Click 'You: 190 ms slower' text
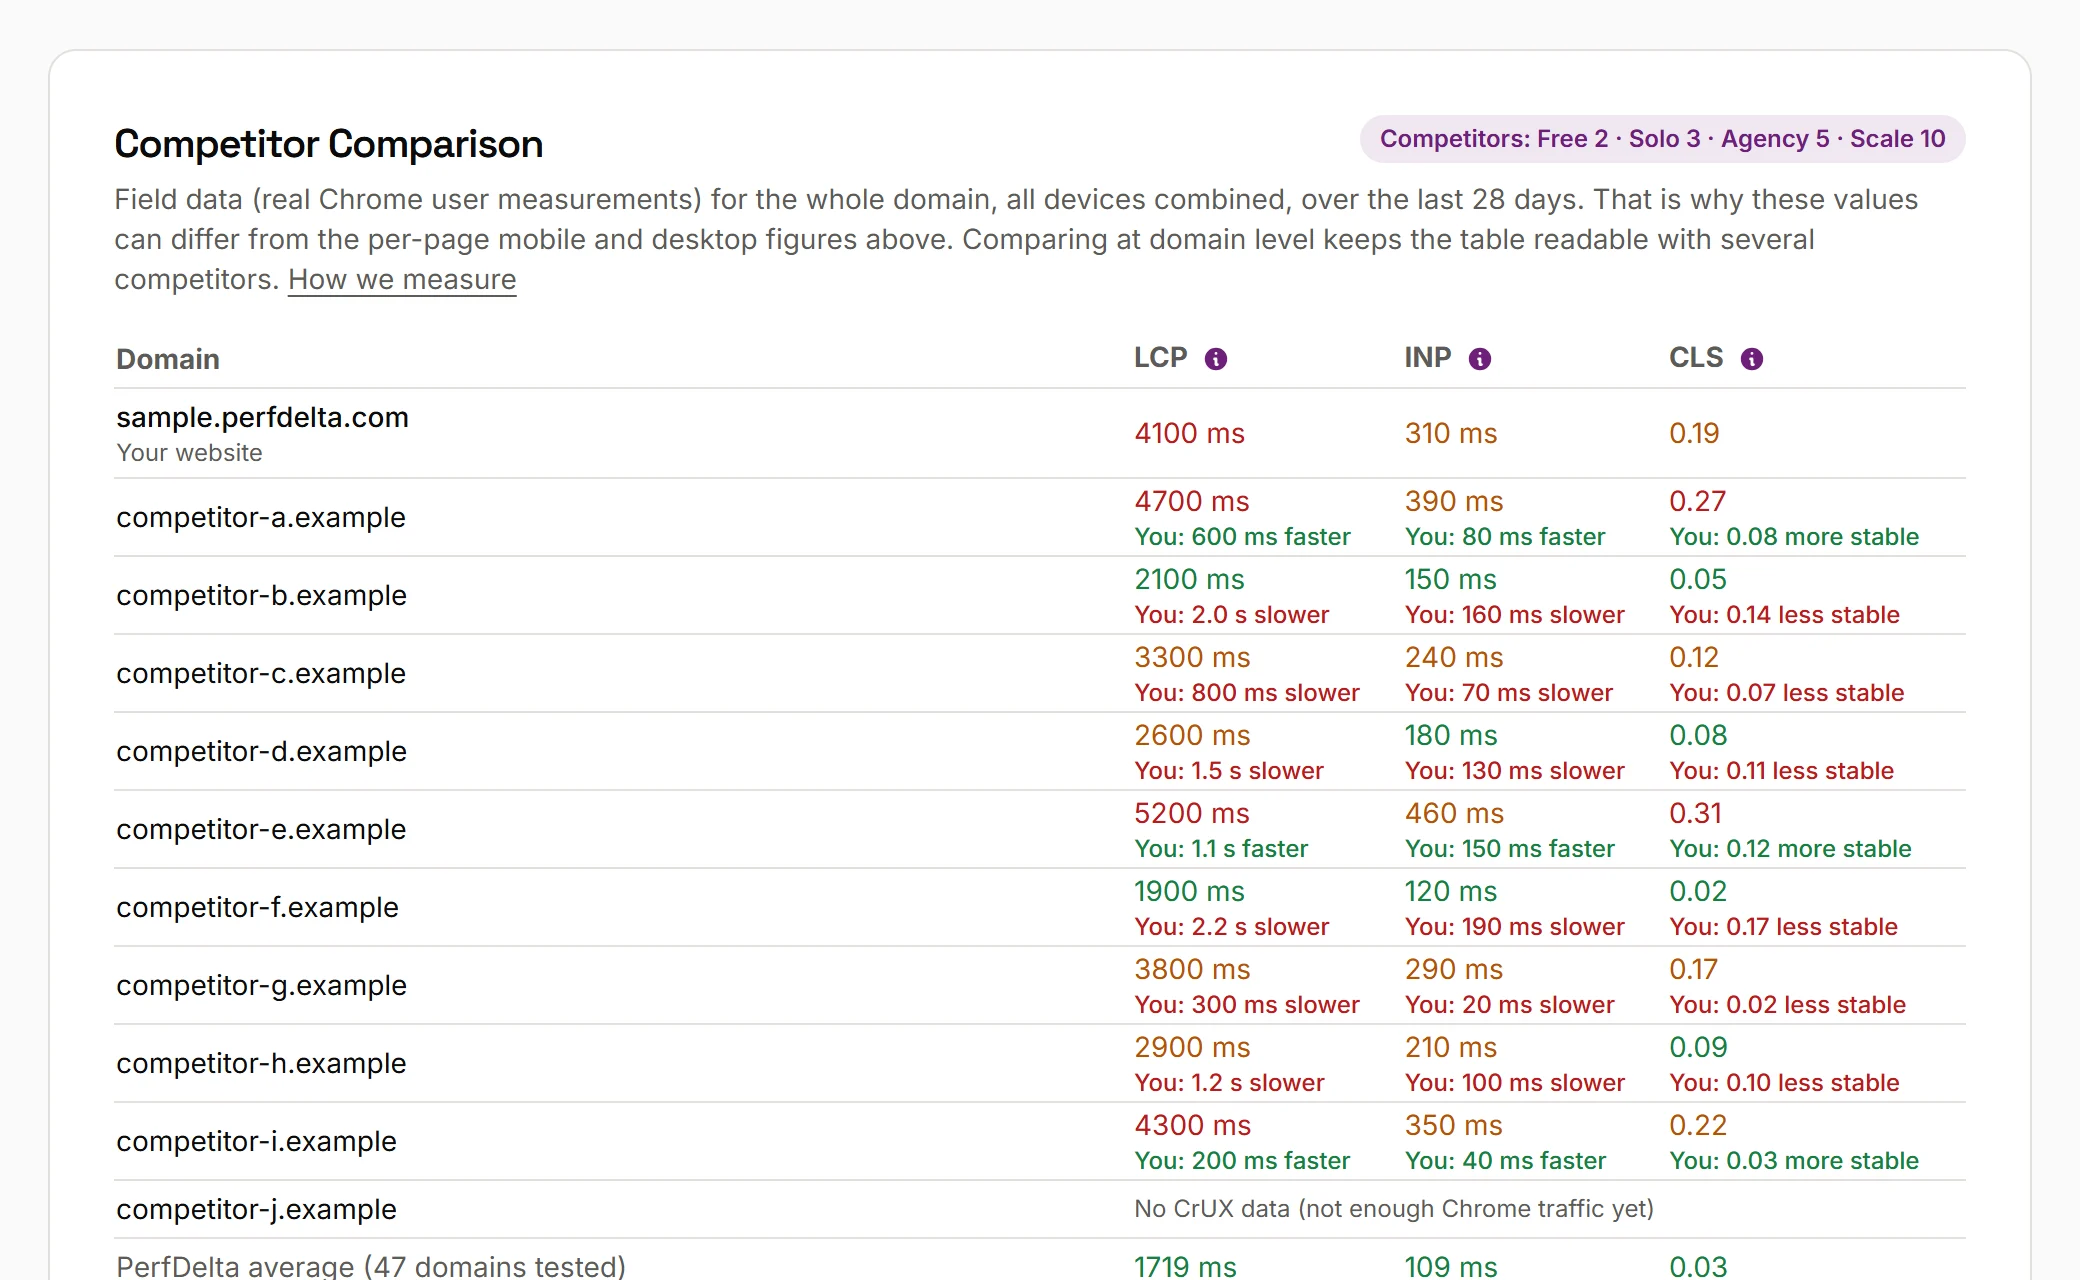 tap(1514, 927)
